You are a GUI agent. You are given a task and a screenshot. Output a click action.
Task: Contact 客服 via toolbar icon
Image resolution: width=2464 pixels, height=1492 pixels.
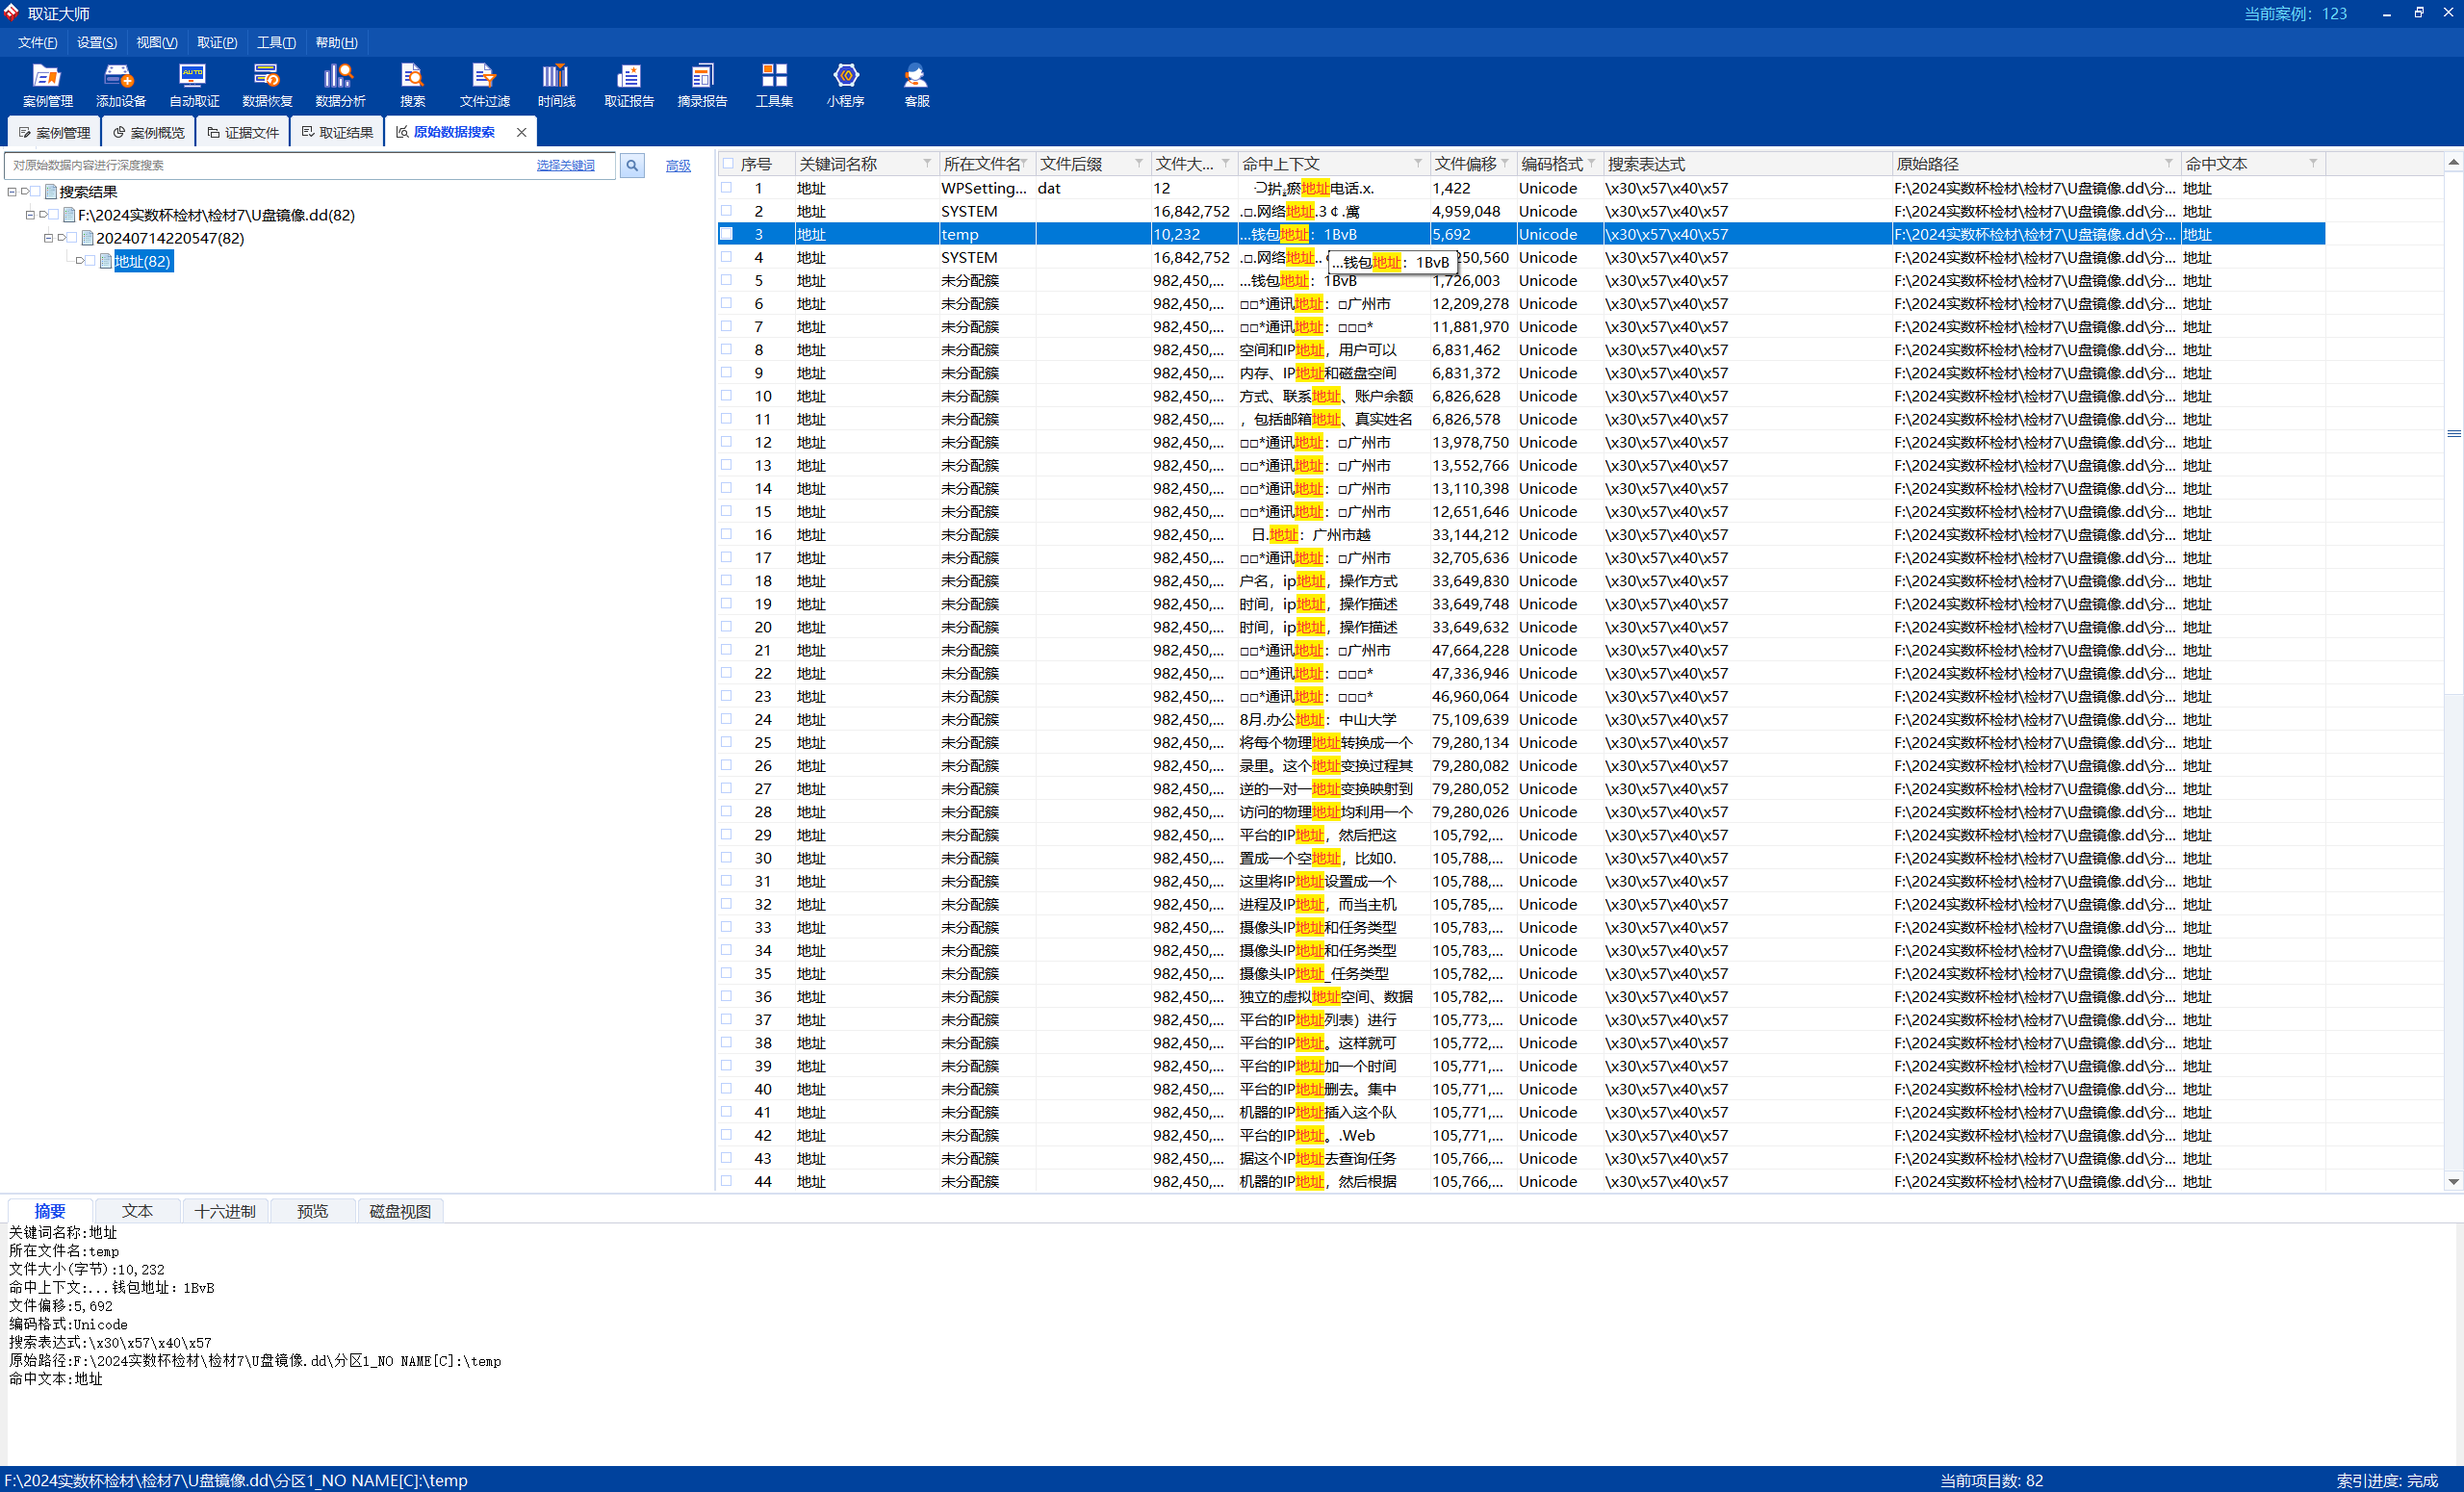(x=916, y=85)
